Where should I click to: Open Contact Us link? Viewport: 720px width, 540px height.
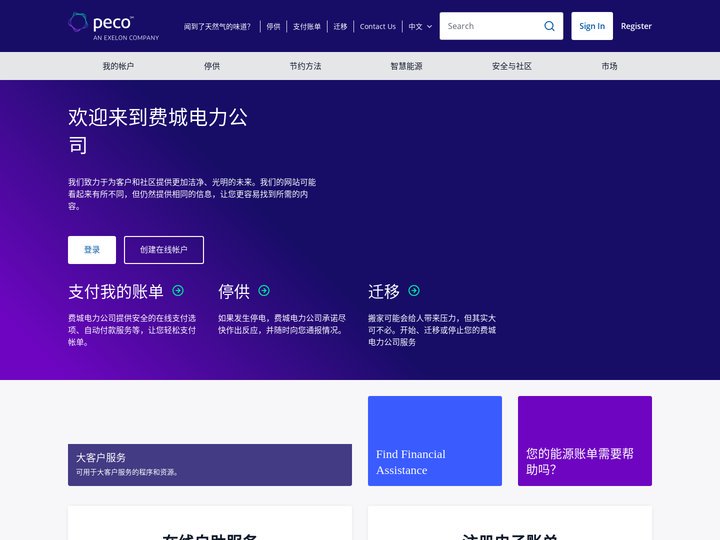(377, 27)
